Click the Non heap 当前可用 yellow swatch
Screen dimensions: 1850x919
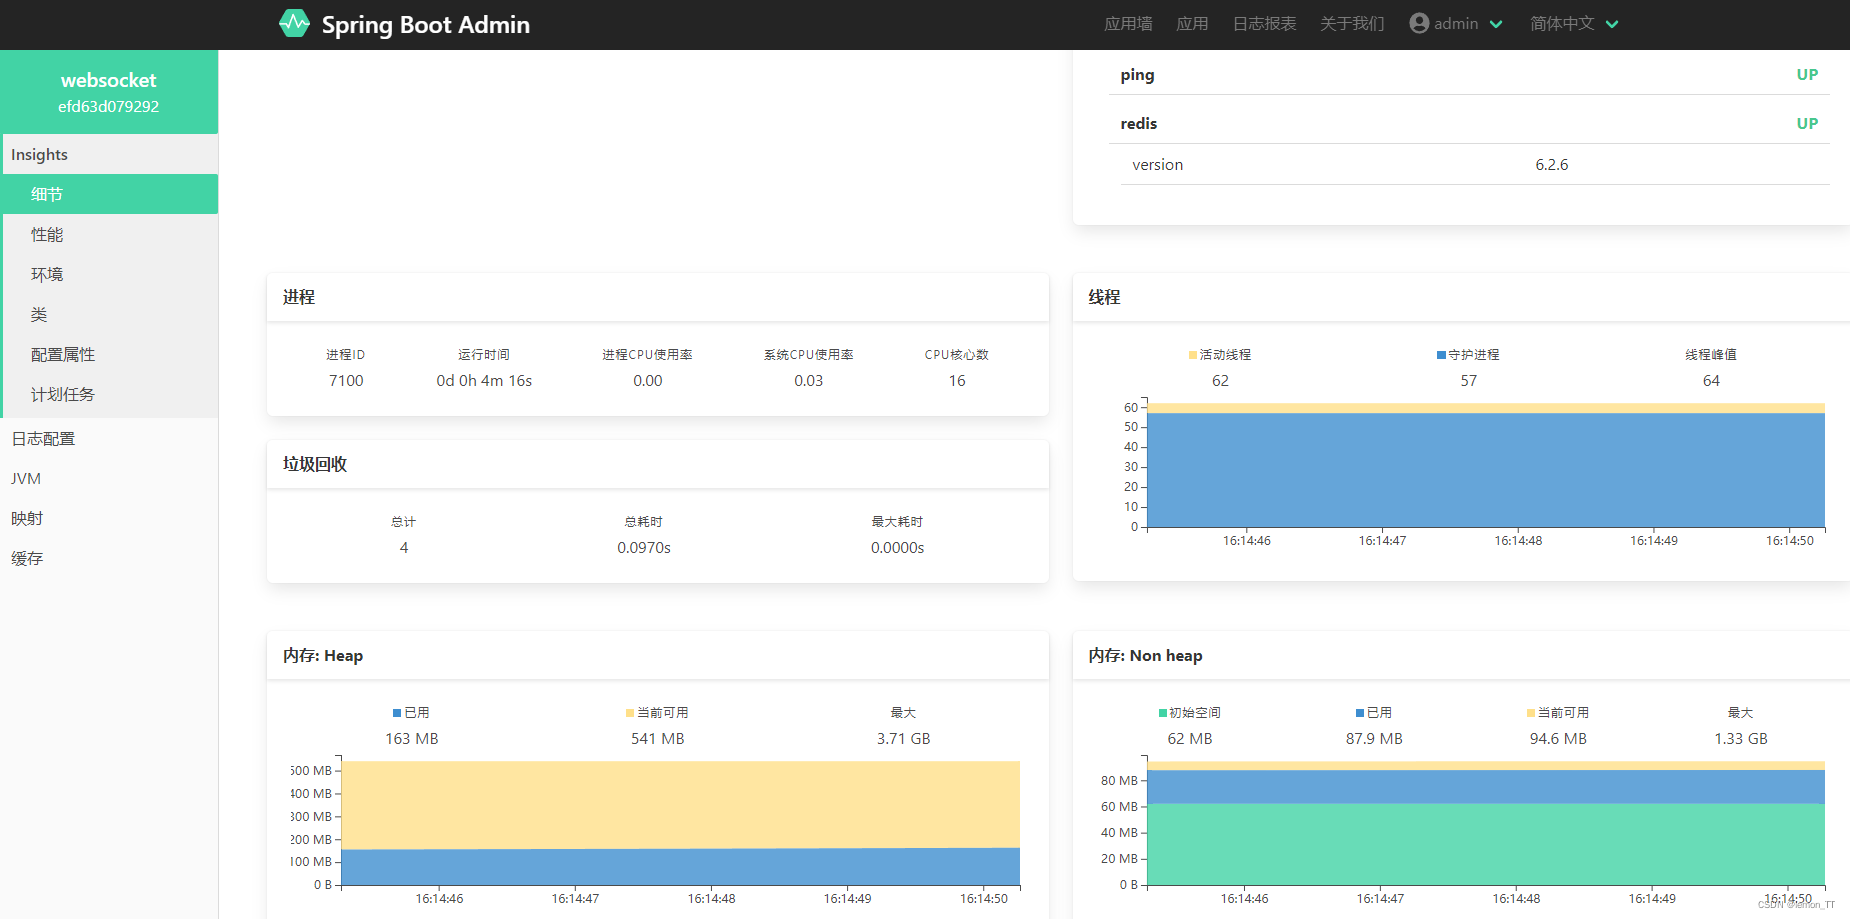(x=1531, y=713)
